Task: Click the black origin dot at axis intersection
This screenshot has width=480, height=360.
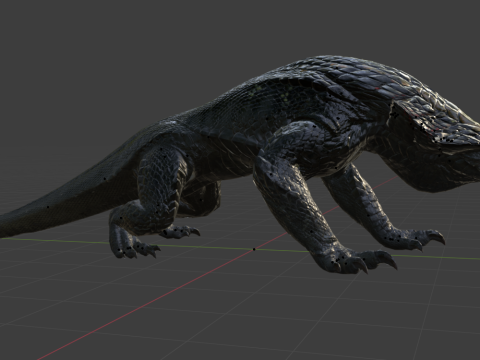Action: 254,249
